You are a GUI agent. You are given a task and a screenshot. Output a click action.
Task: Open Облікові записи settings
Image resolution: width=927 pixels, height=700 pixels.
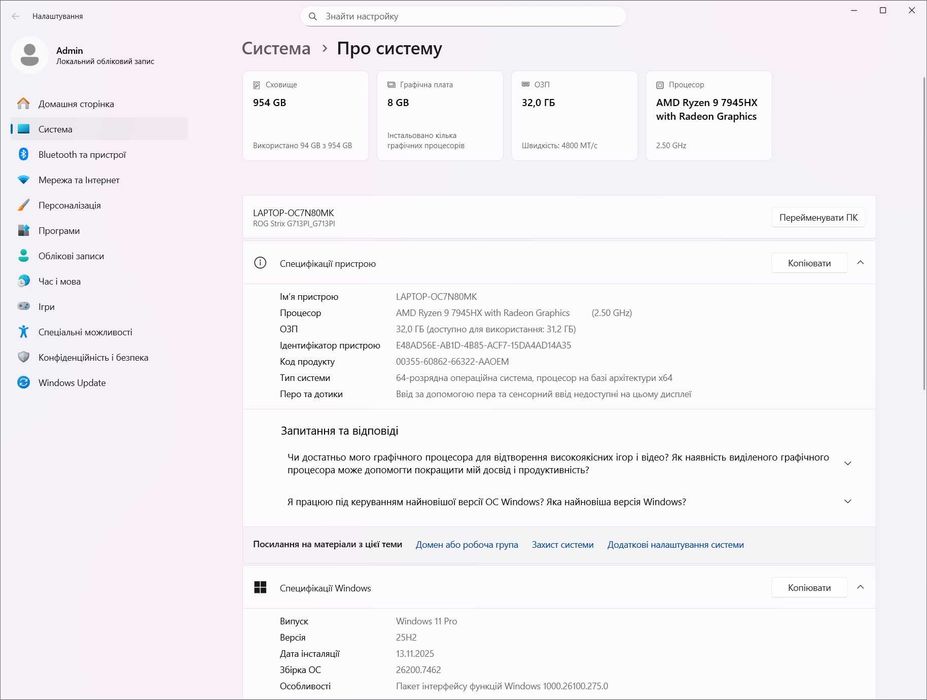(99, 256)
